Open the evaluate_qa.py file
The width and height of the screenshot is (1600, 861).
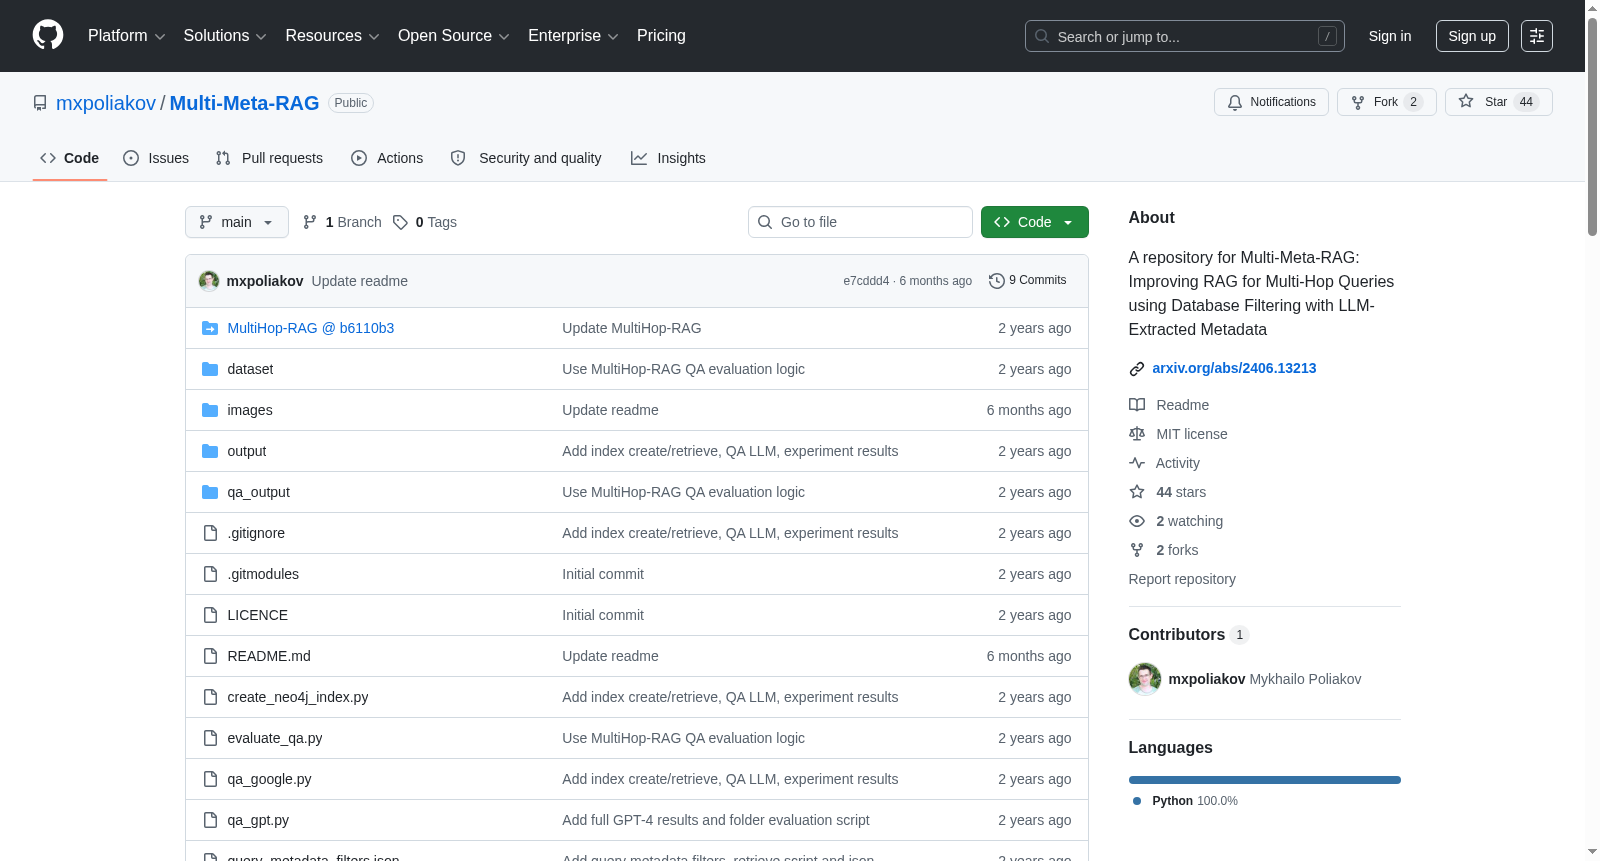(x=275, y=738)
